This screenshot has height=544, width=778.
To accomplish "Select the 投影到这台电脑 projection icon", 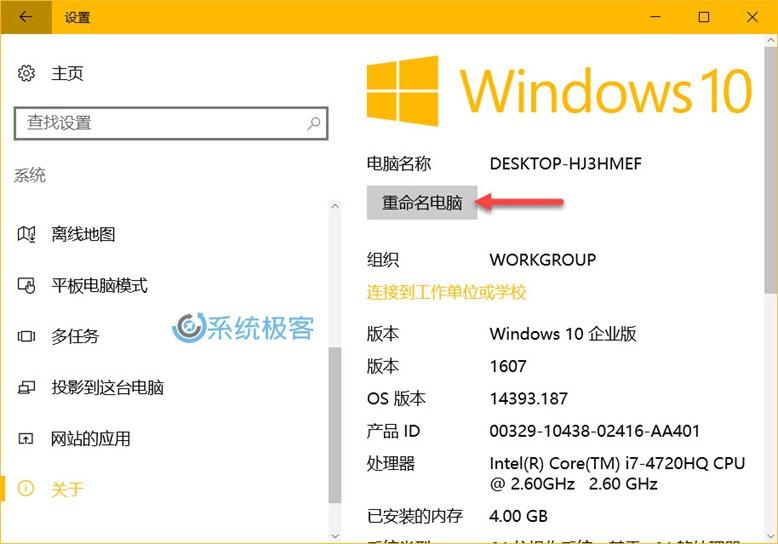I will (26, 387).
